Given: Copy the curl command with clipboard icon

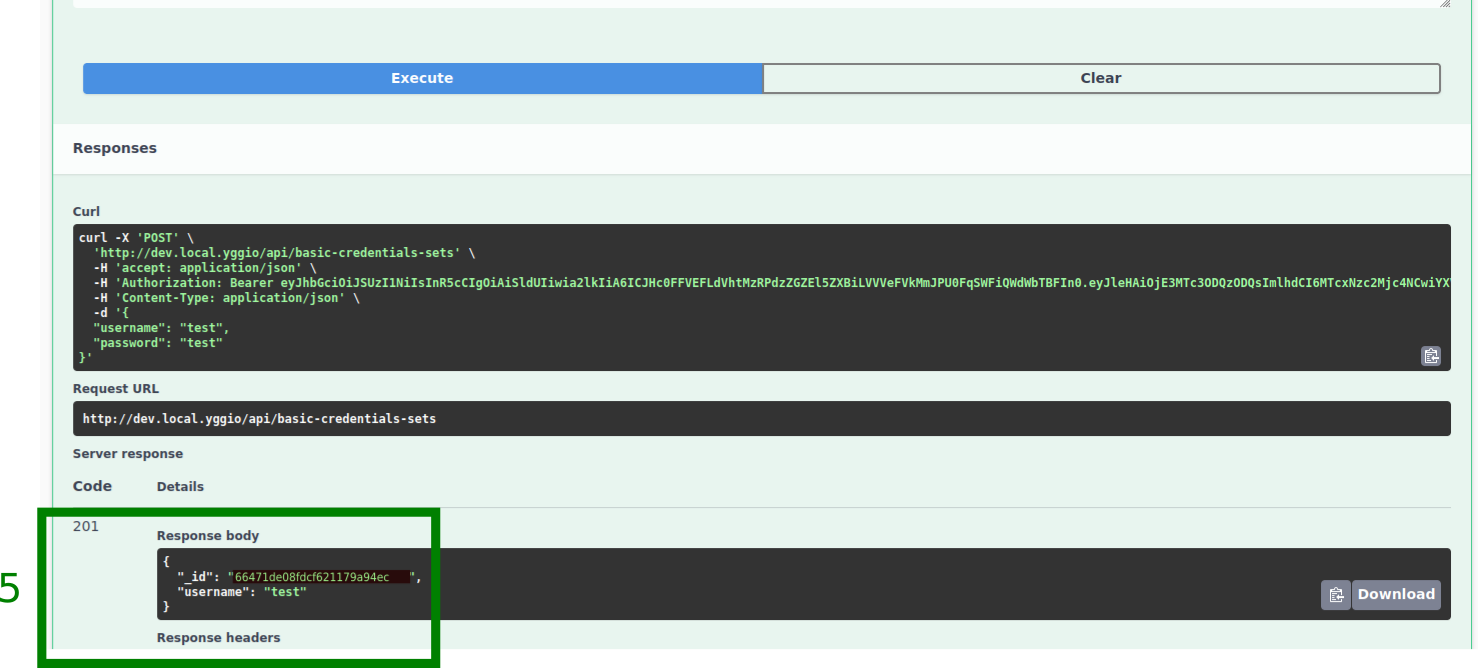Looking at the screenshot, I should pyautogui.click(x=1431, y=355).
